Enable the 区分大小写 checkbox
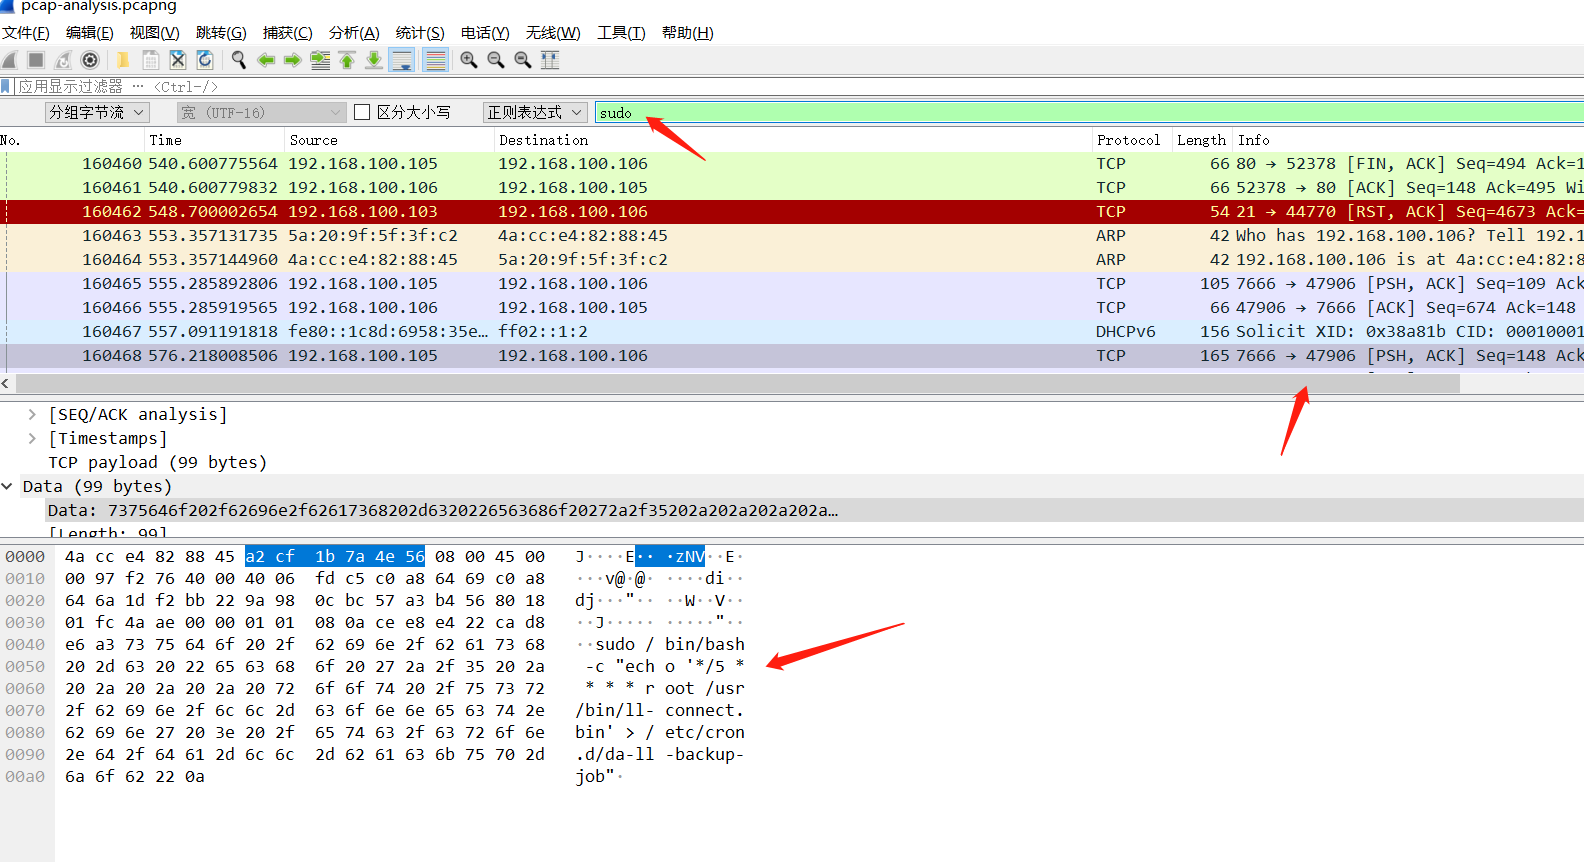 click(x=362, y=113)
